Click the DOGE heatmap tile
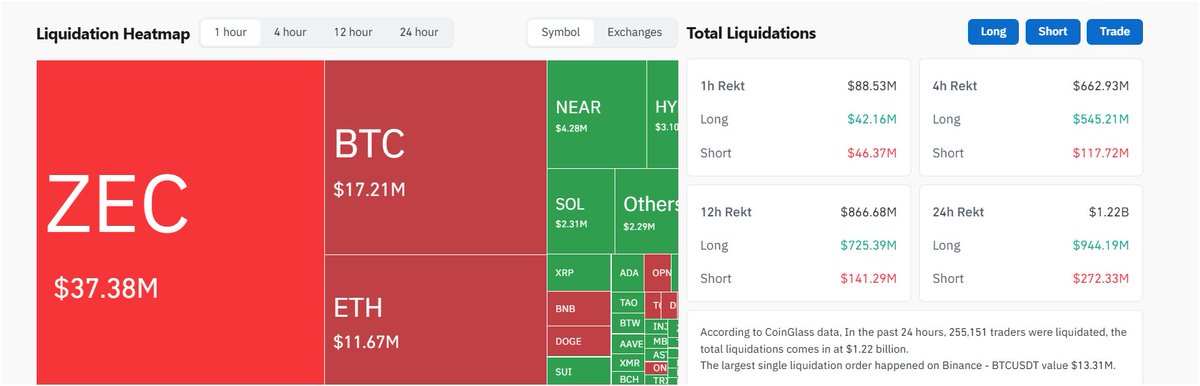Image resolution: width=1200 pixels, height=386 pixels. [x=578, y=341]
